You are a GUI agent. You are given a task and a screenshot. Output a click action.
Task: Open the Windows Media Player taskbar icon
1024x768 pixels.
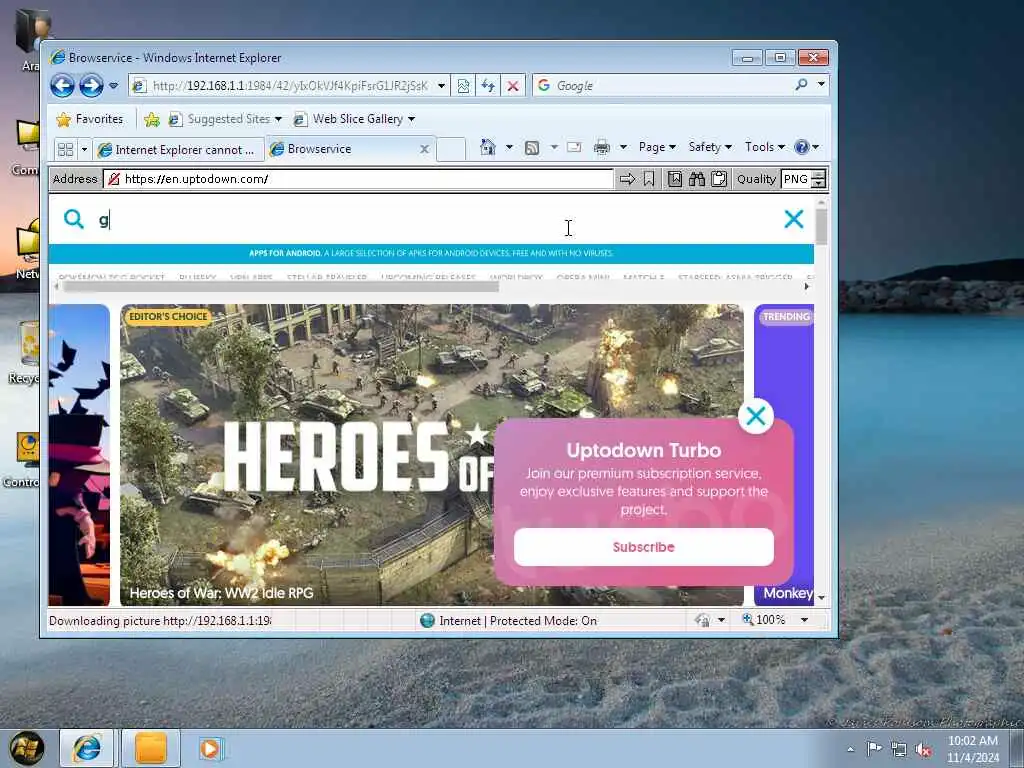(211, 748)
